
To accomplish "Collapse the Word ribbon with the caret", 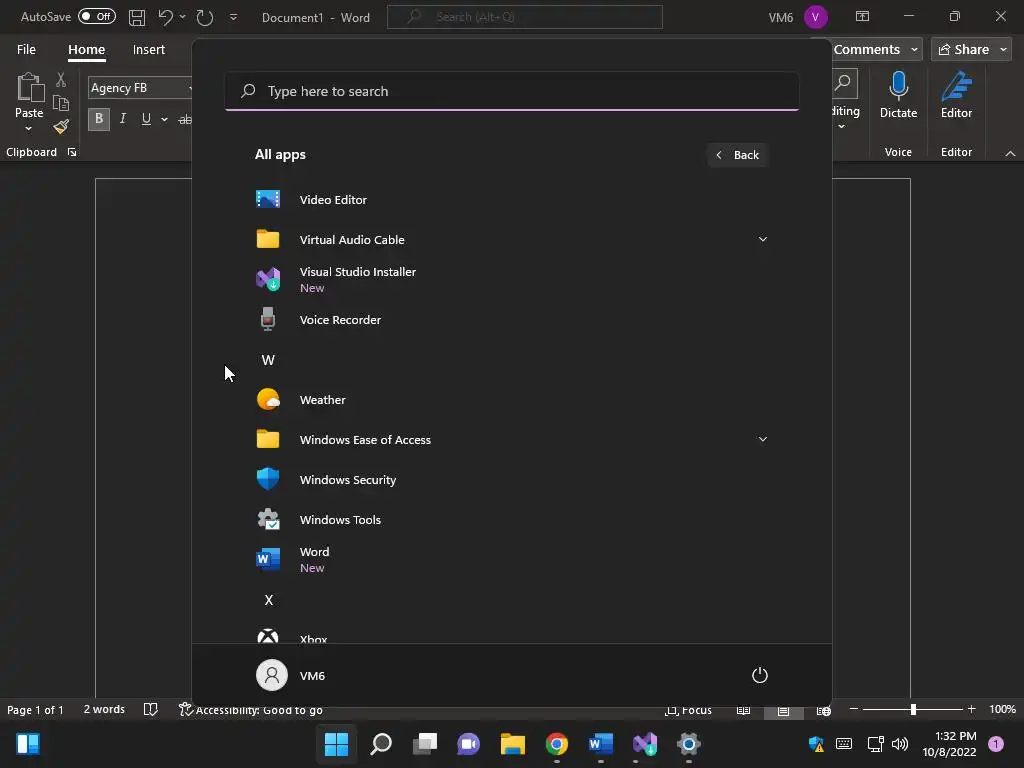I will click(1010, 153).
